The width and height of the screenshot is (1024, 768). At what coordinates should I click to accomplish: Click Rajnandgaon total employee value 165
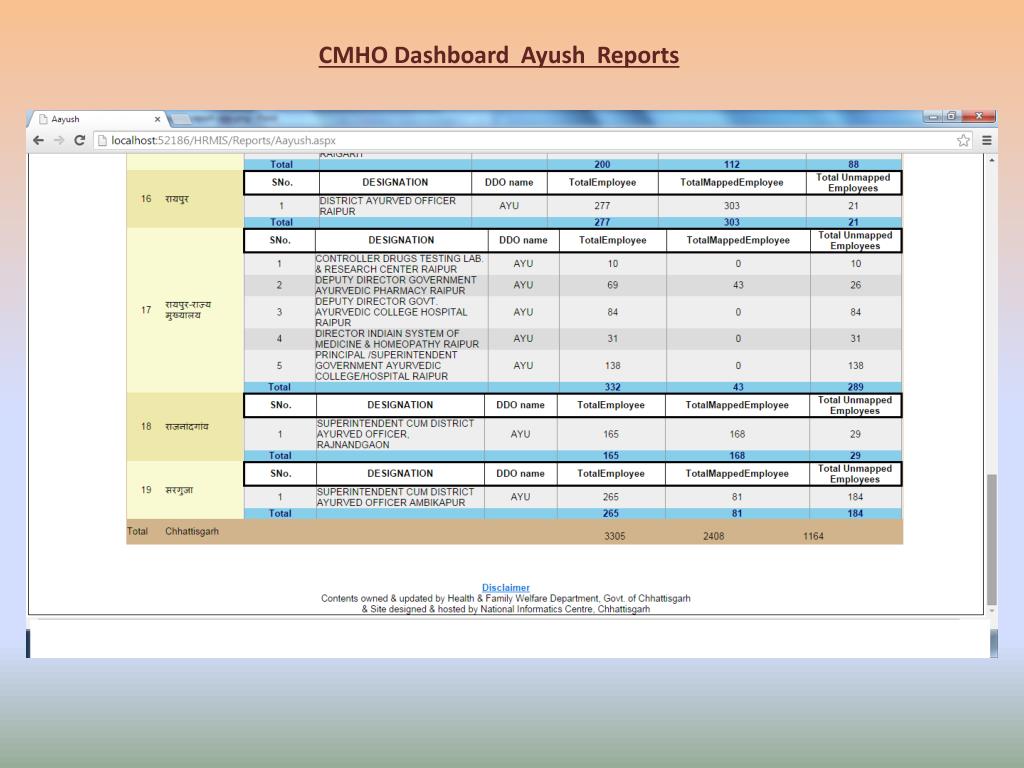pos(611,434)
